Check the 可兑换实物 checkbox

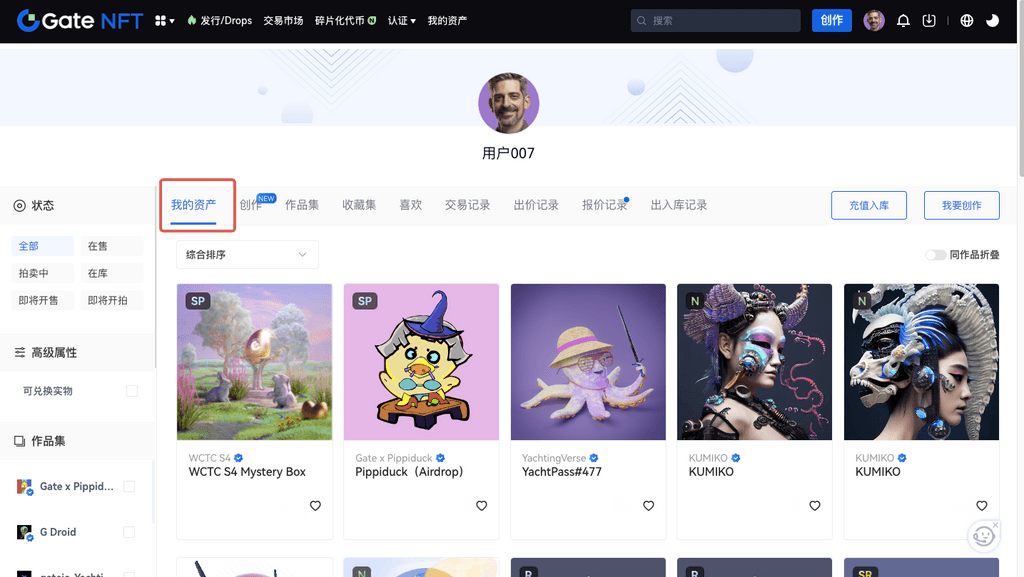(x=132, y=391)
